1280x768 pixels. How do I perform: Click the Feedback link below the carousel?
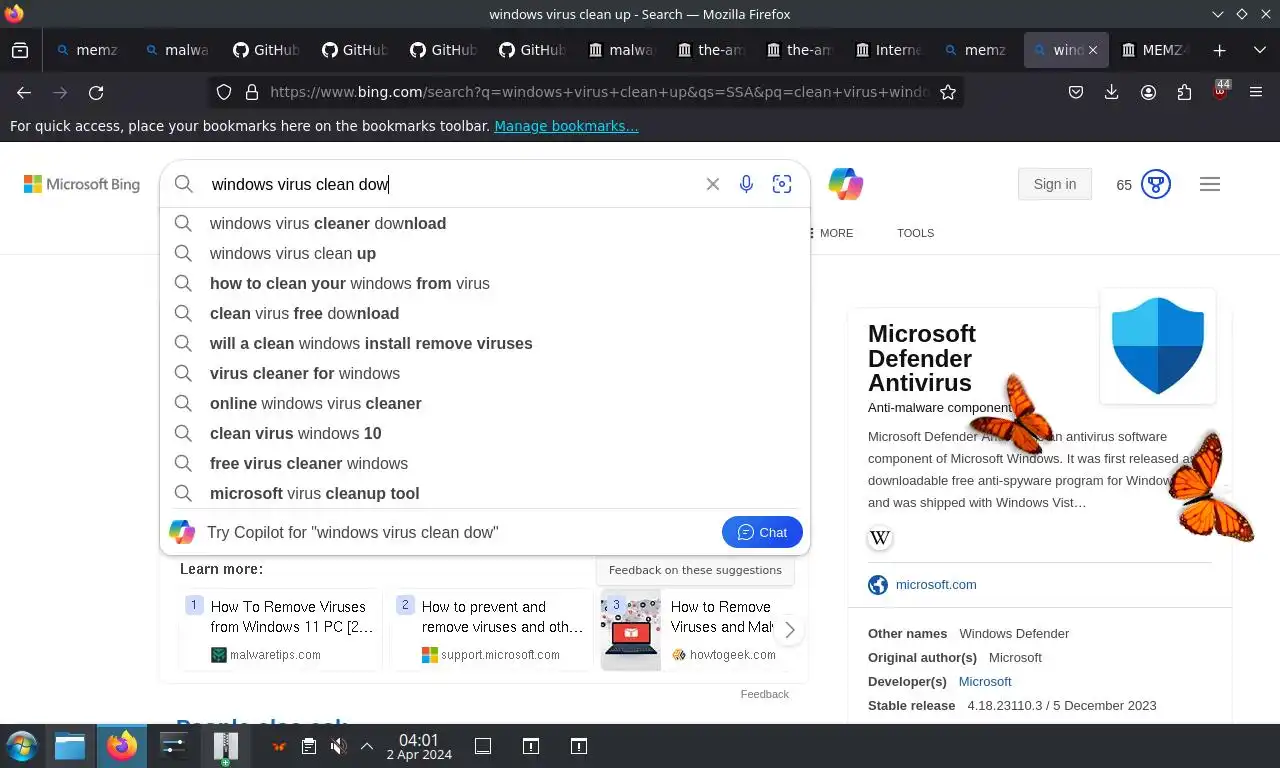765,694
